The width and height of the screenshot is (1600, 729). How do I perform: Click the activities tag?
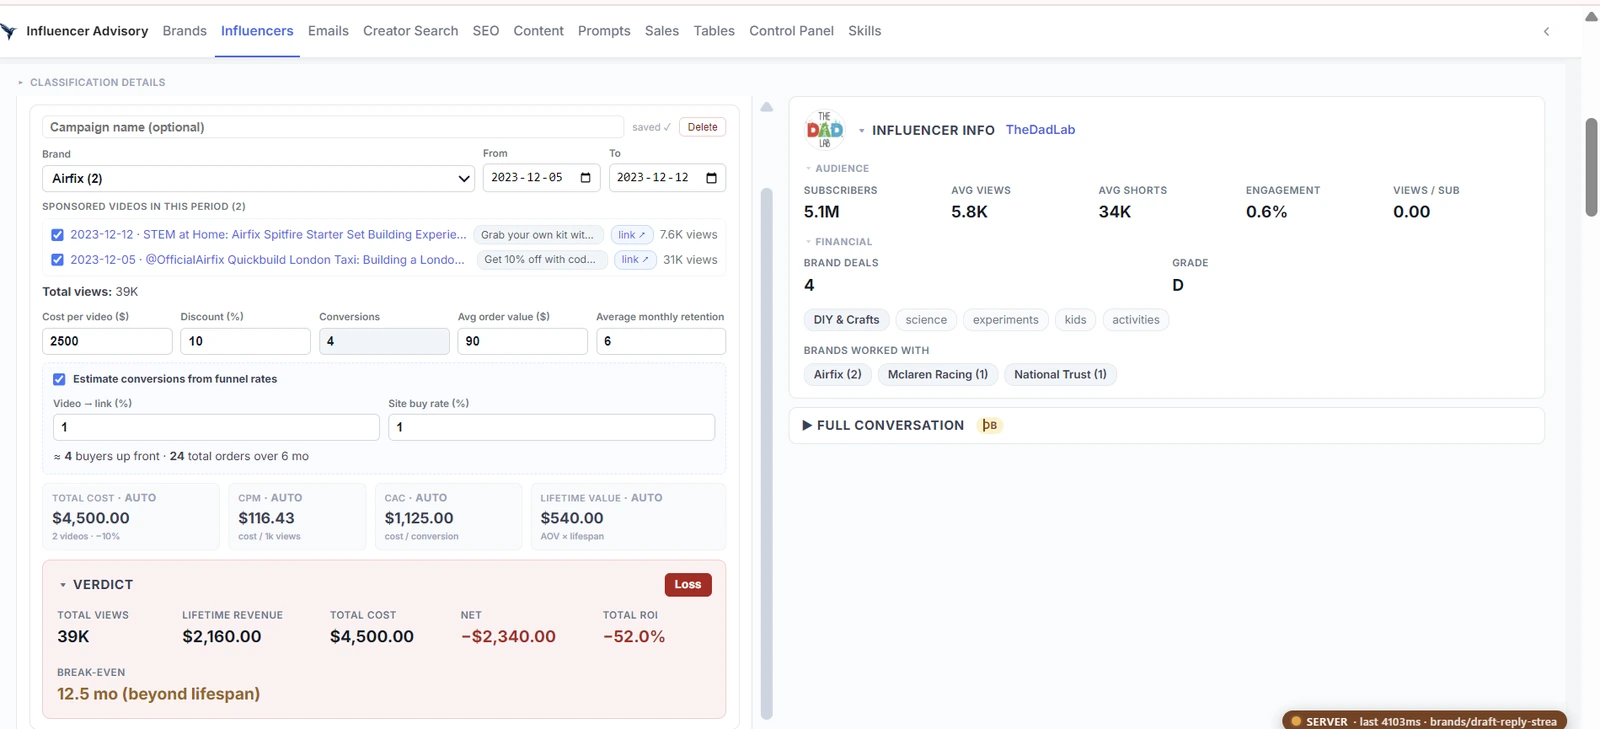pos(1136,320)
